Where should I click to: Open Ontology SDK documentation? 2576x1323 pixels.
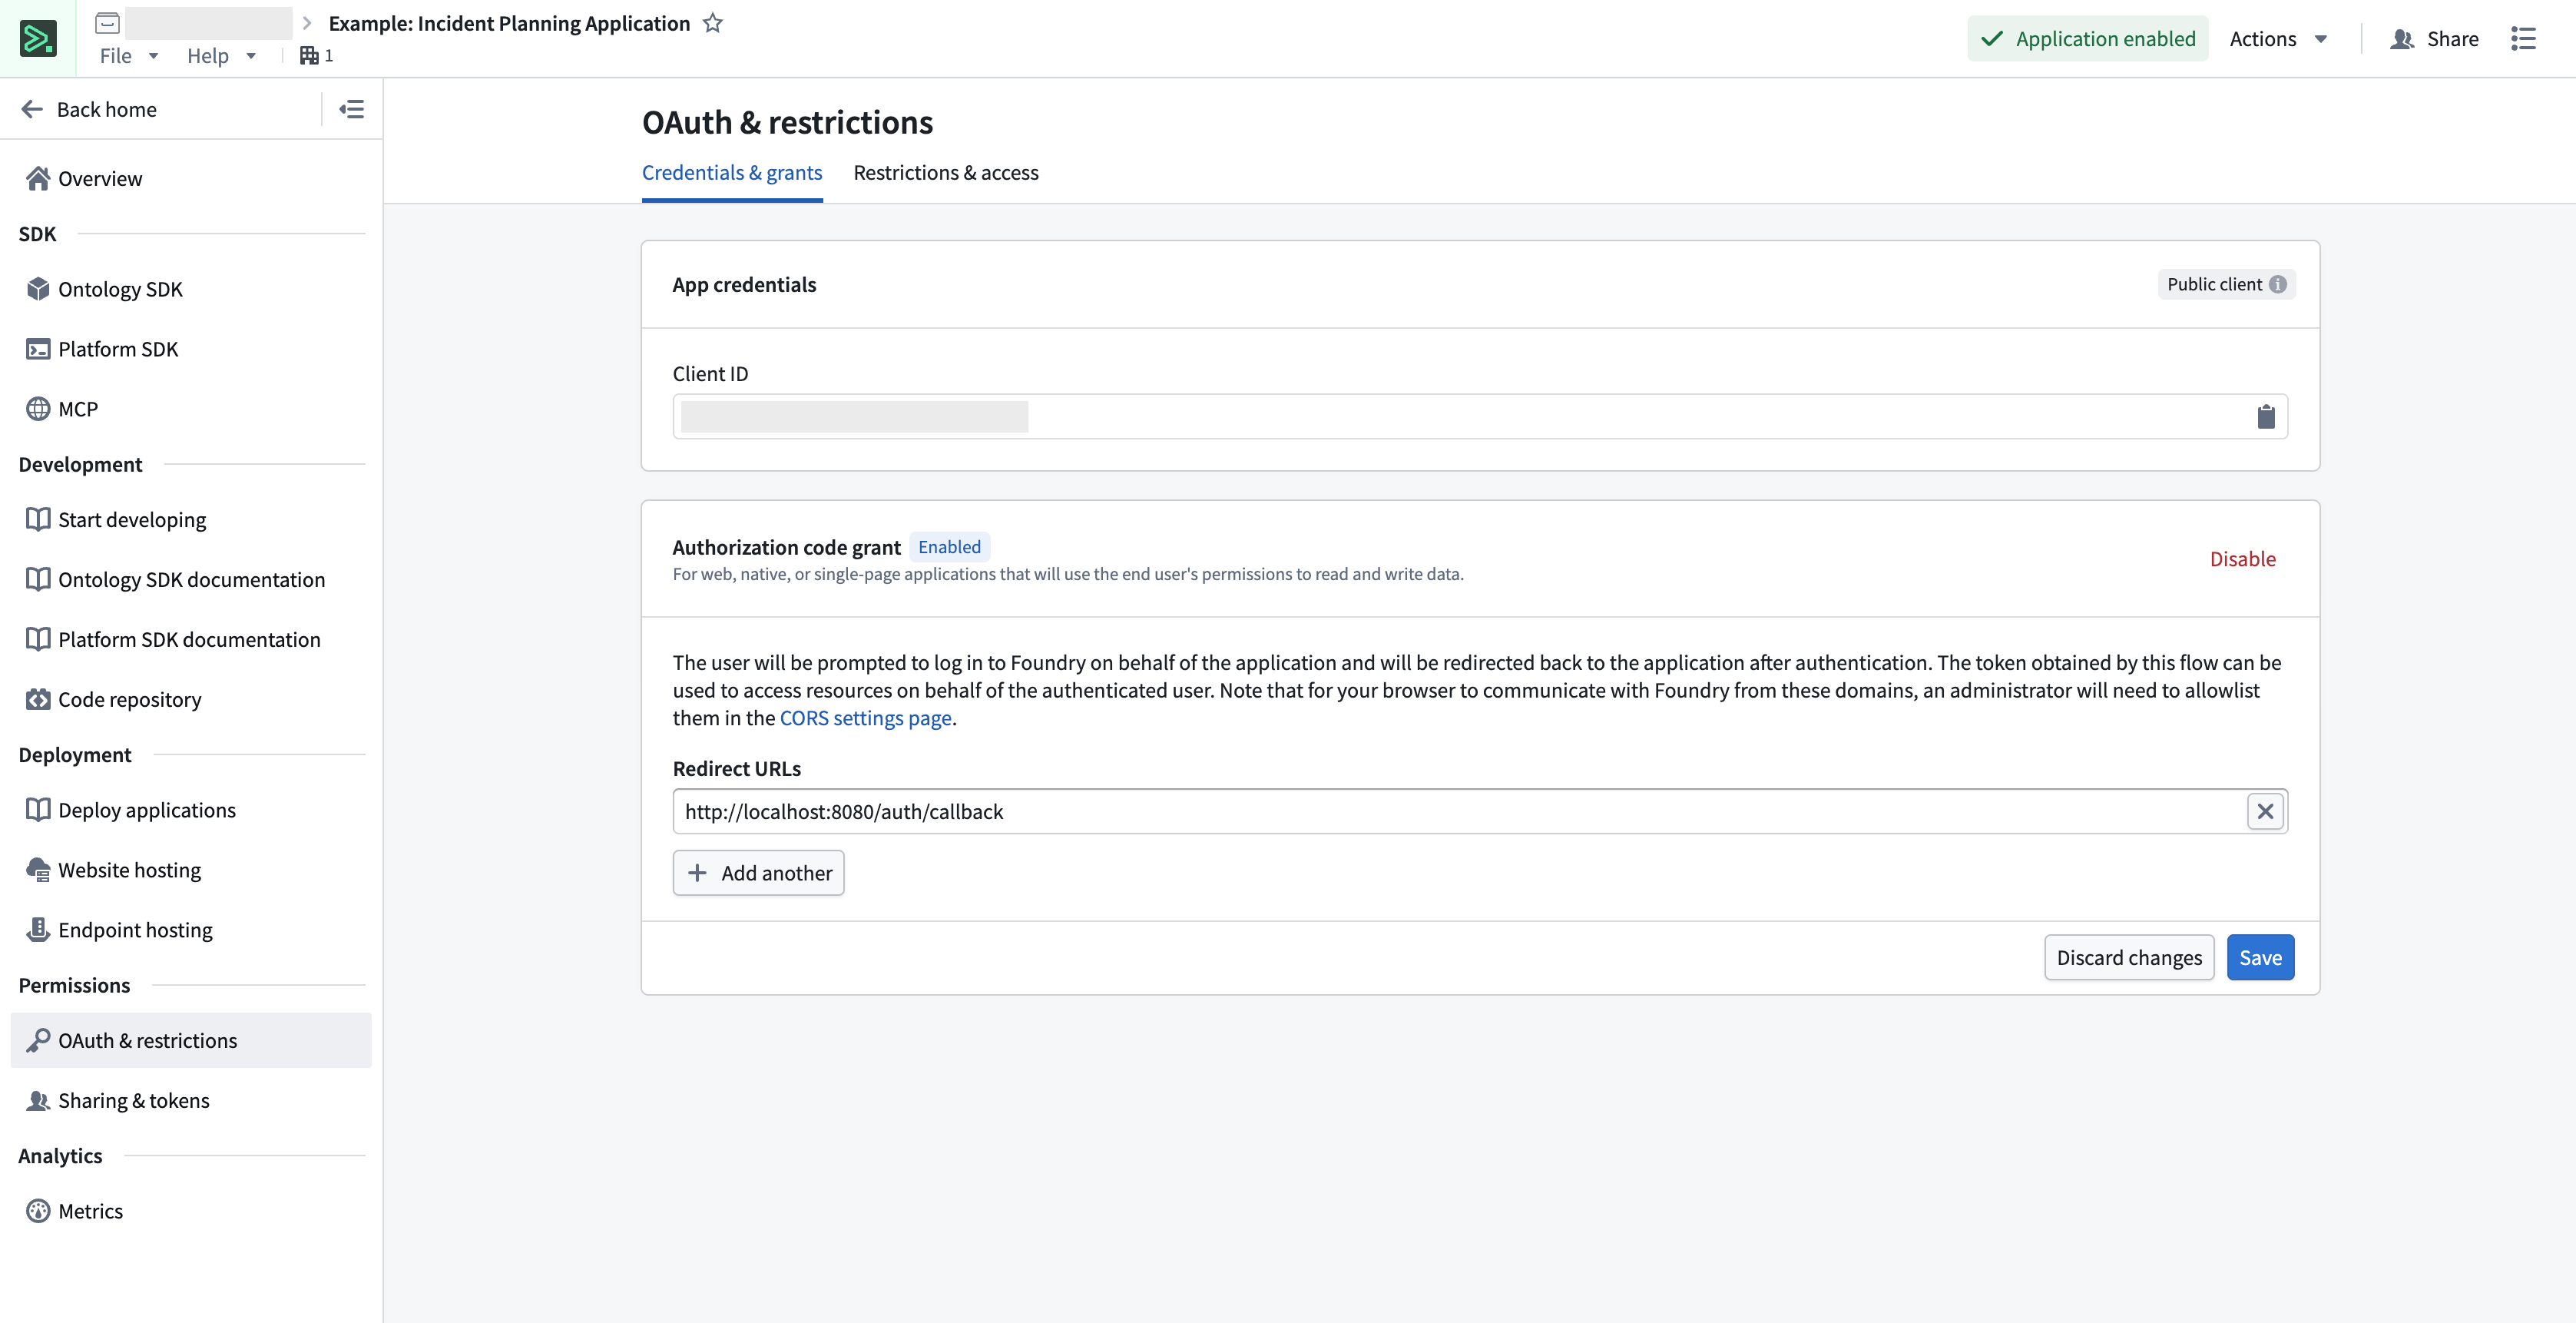(x=191, y=580)
